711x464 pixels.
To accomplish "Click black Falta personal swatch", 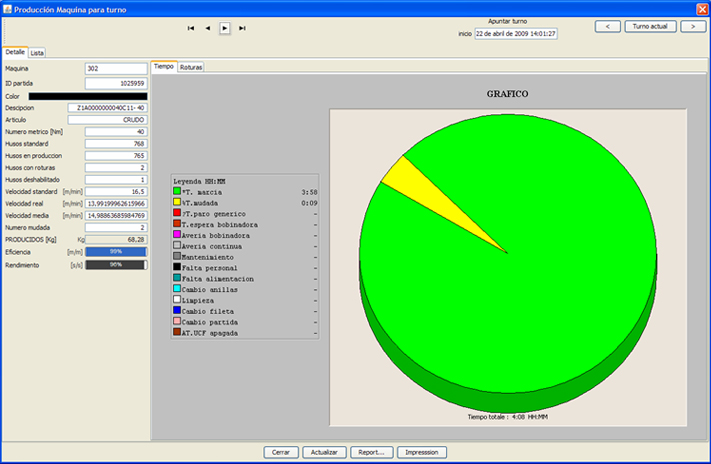I will click(177, 267).
